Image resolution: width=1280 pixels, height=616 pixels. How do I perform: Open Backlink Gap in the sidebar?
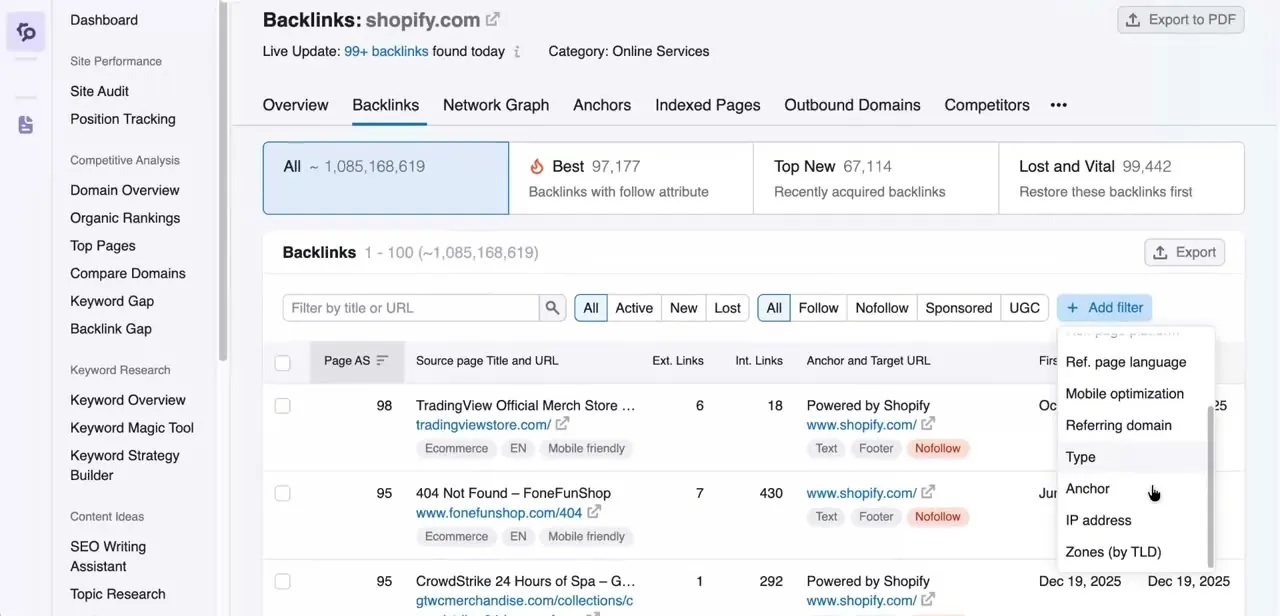(x=111, y=329)
